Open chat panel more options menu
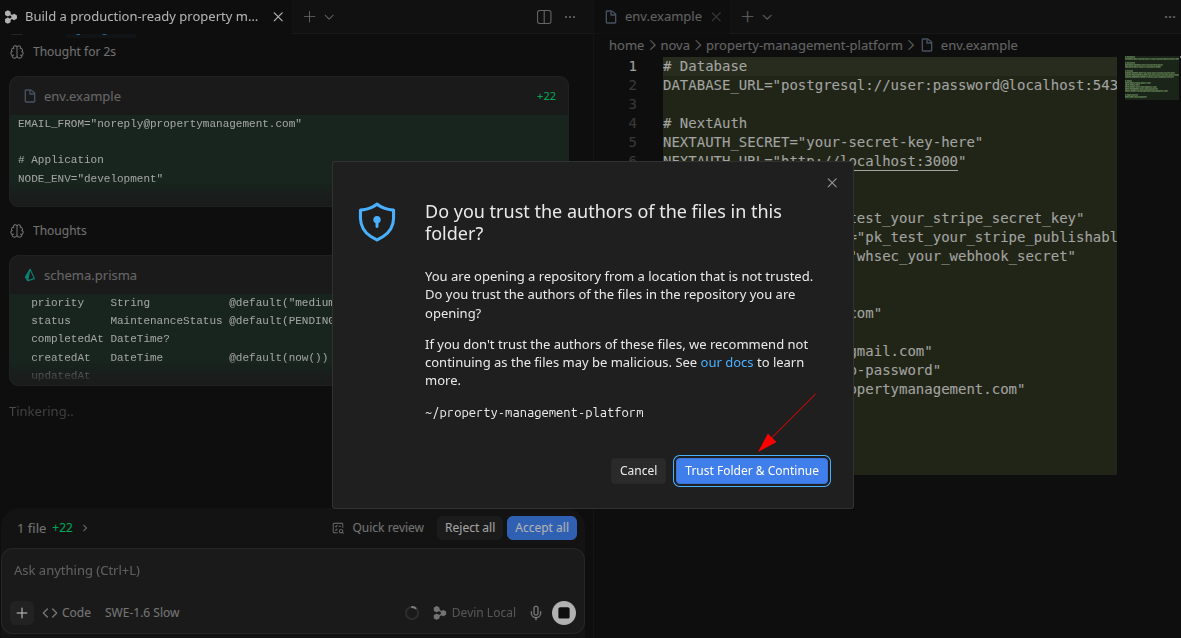Screen dimensions: 1181x638 [570, 17]
